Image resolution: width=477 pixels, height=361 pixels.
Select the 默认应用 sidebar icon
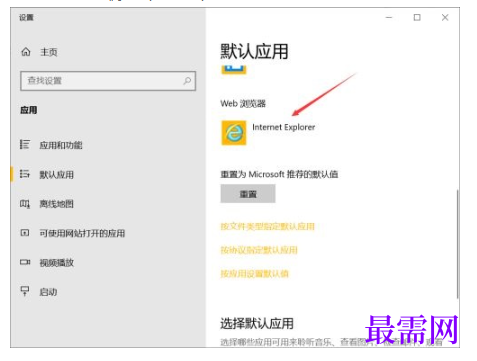click(25, 174)
